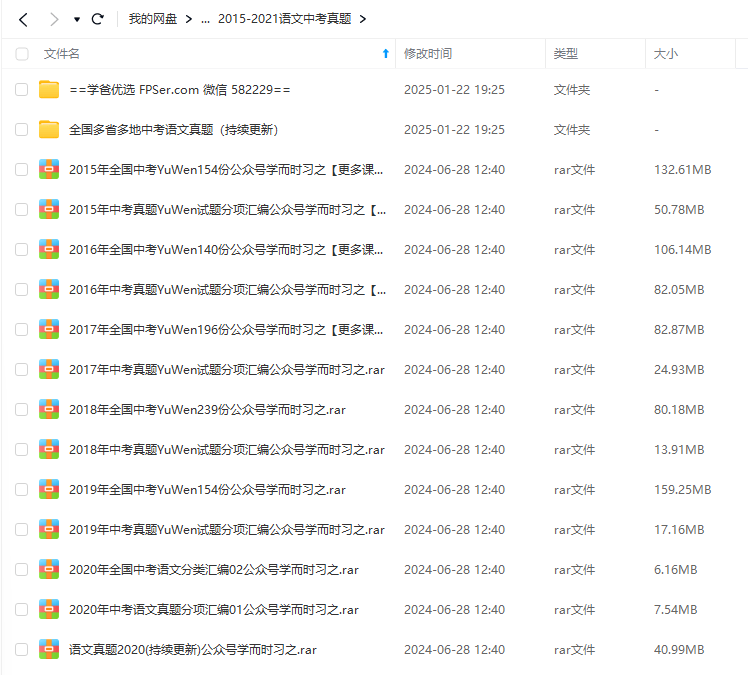Select checkbox for 2018年全国中考YuWen239份 file
The image size is (748, 675).
21,410
